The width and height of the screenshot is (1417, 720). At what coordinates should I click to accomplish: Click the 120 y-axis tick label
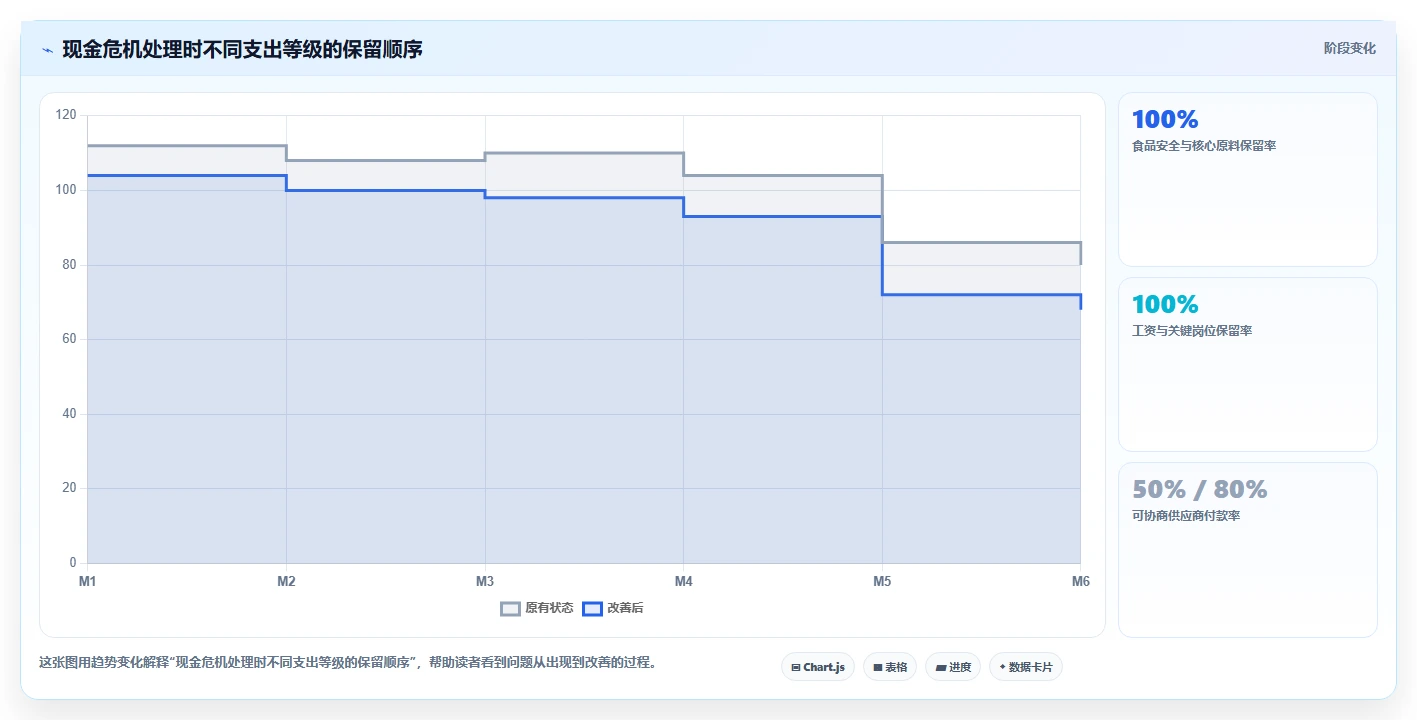pyautogui.click(x=66, y=115)
